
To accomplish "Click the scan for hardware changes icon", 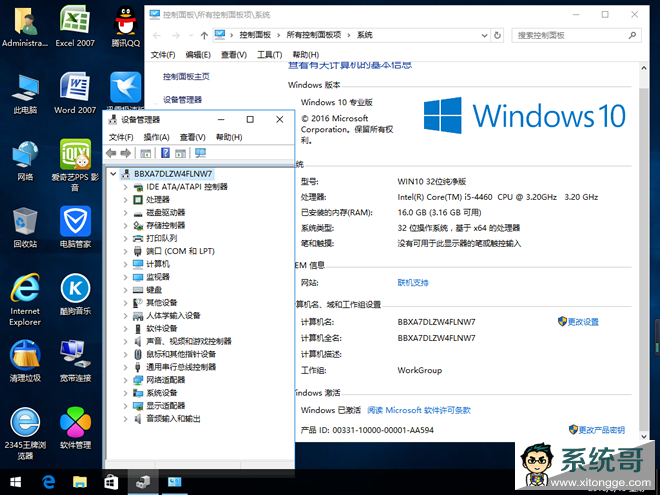I will 200,153.
